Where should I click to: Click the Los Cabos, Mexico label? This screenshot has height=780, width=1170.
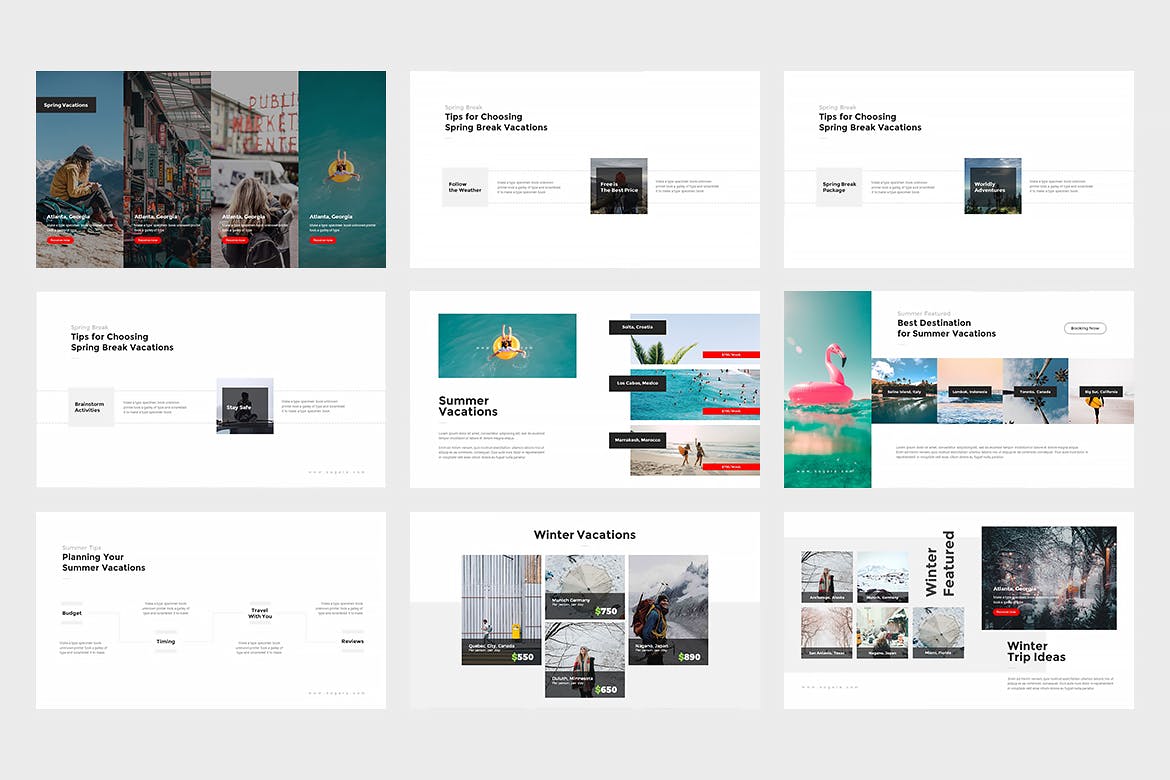tap(637, 383)
